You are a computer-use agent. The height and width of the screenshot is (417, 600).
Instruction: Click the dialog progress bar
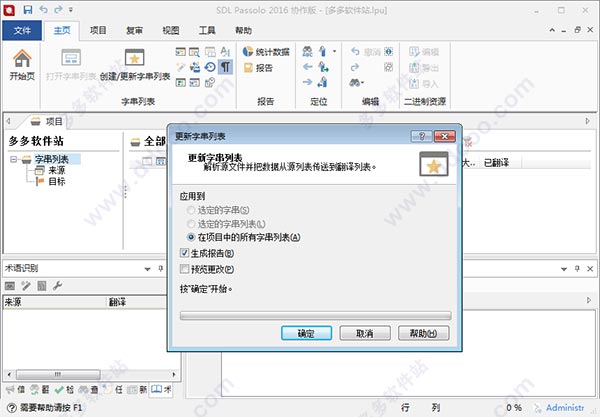(316, 316)
